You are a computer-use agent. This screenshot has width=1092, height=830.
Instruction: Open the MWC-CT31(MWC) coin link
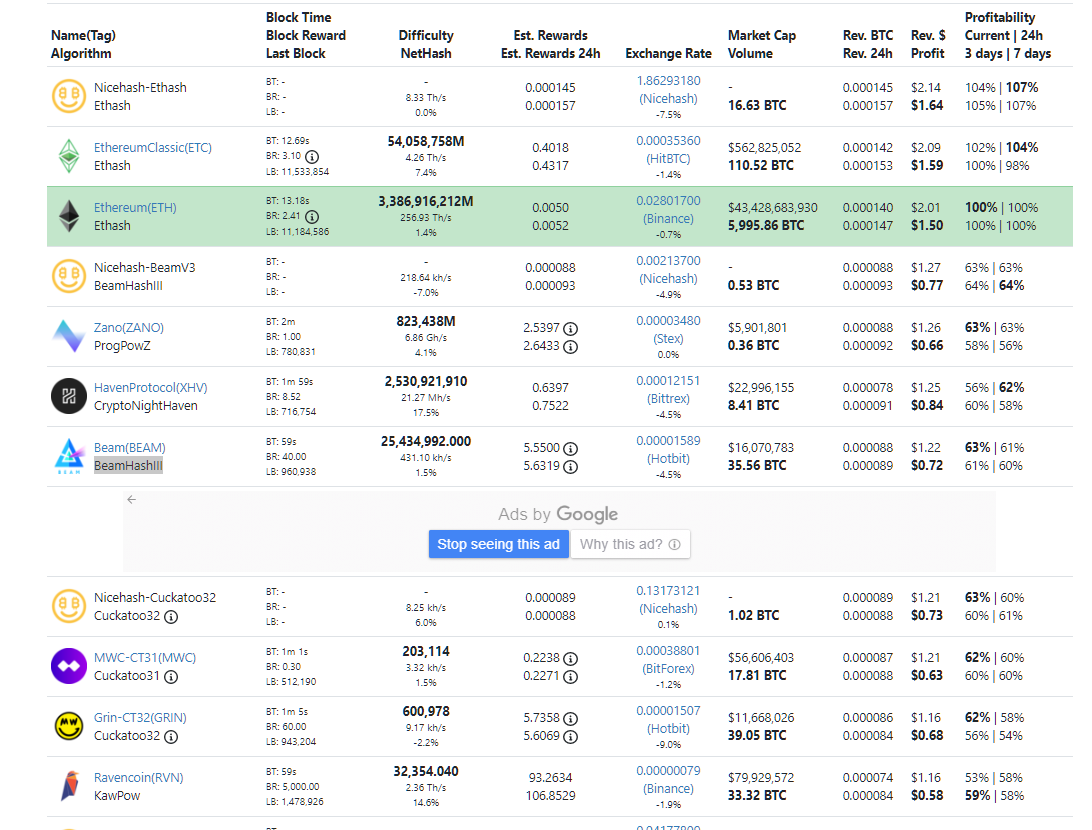[x=145, y=657]
